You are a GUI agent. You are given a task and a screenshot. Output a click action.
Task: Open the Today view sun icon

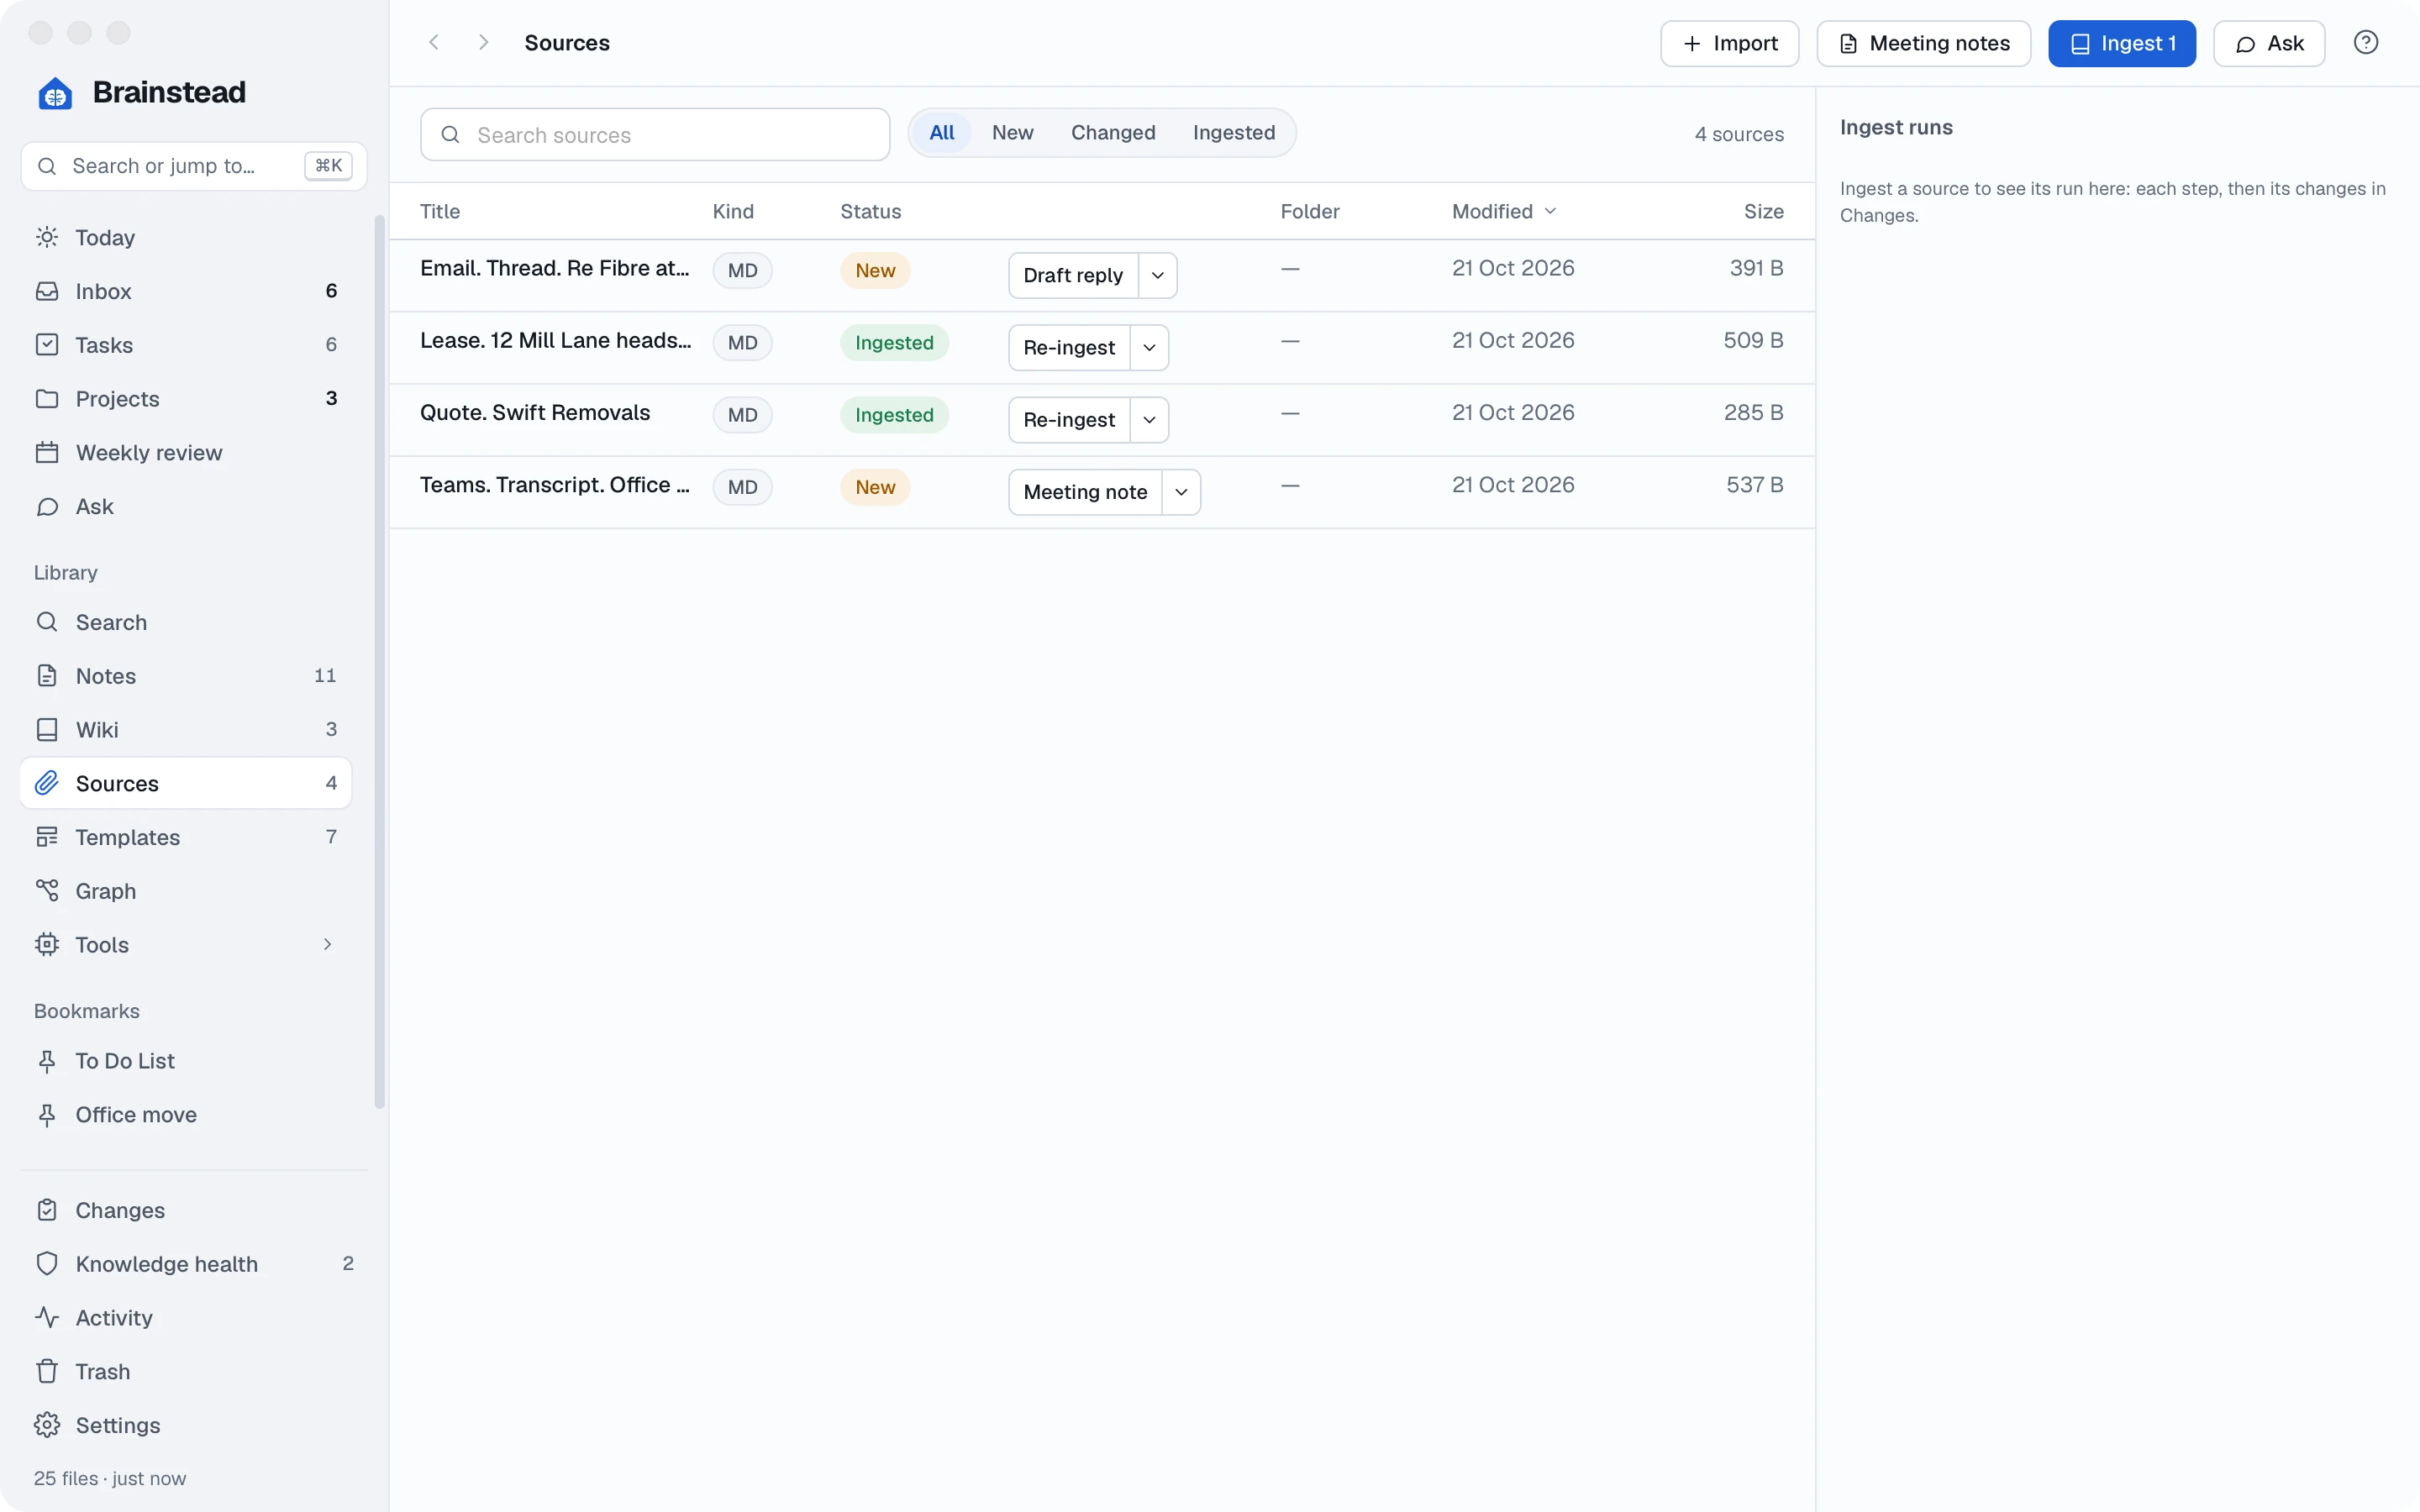tap(47, 237)
